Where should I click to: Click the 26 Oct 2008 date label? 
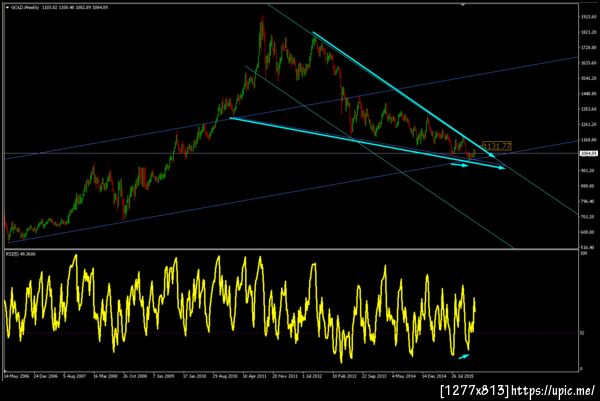tap(135, 376)
